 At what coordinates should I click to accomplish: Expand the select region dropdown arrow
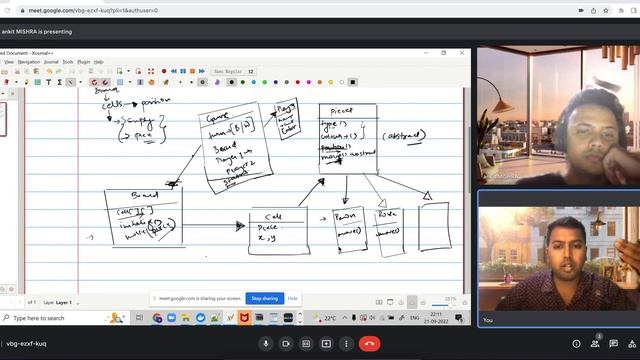click(x=130, y=82)
